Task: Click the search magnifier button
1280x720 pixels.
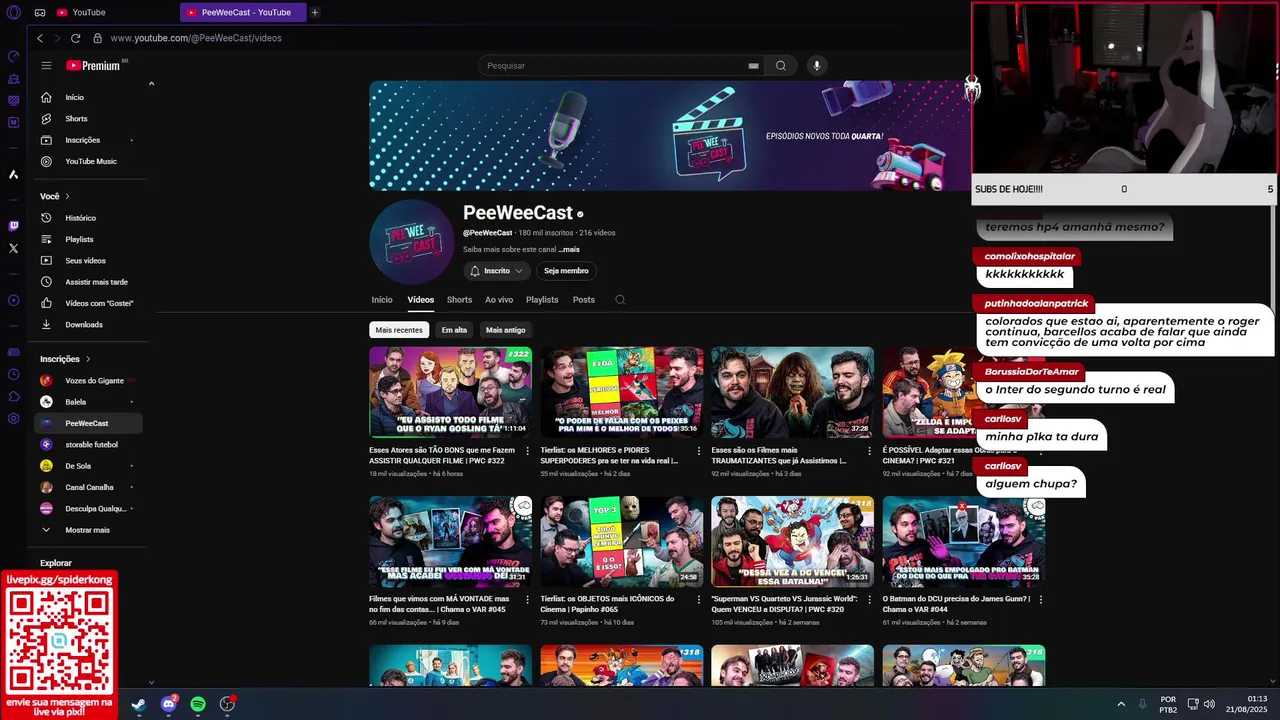Action: (x=781, y=66)
